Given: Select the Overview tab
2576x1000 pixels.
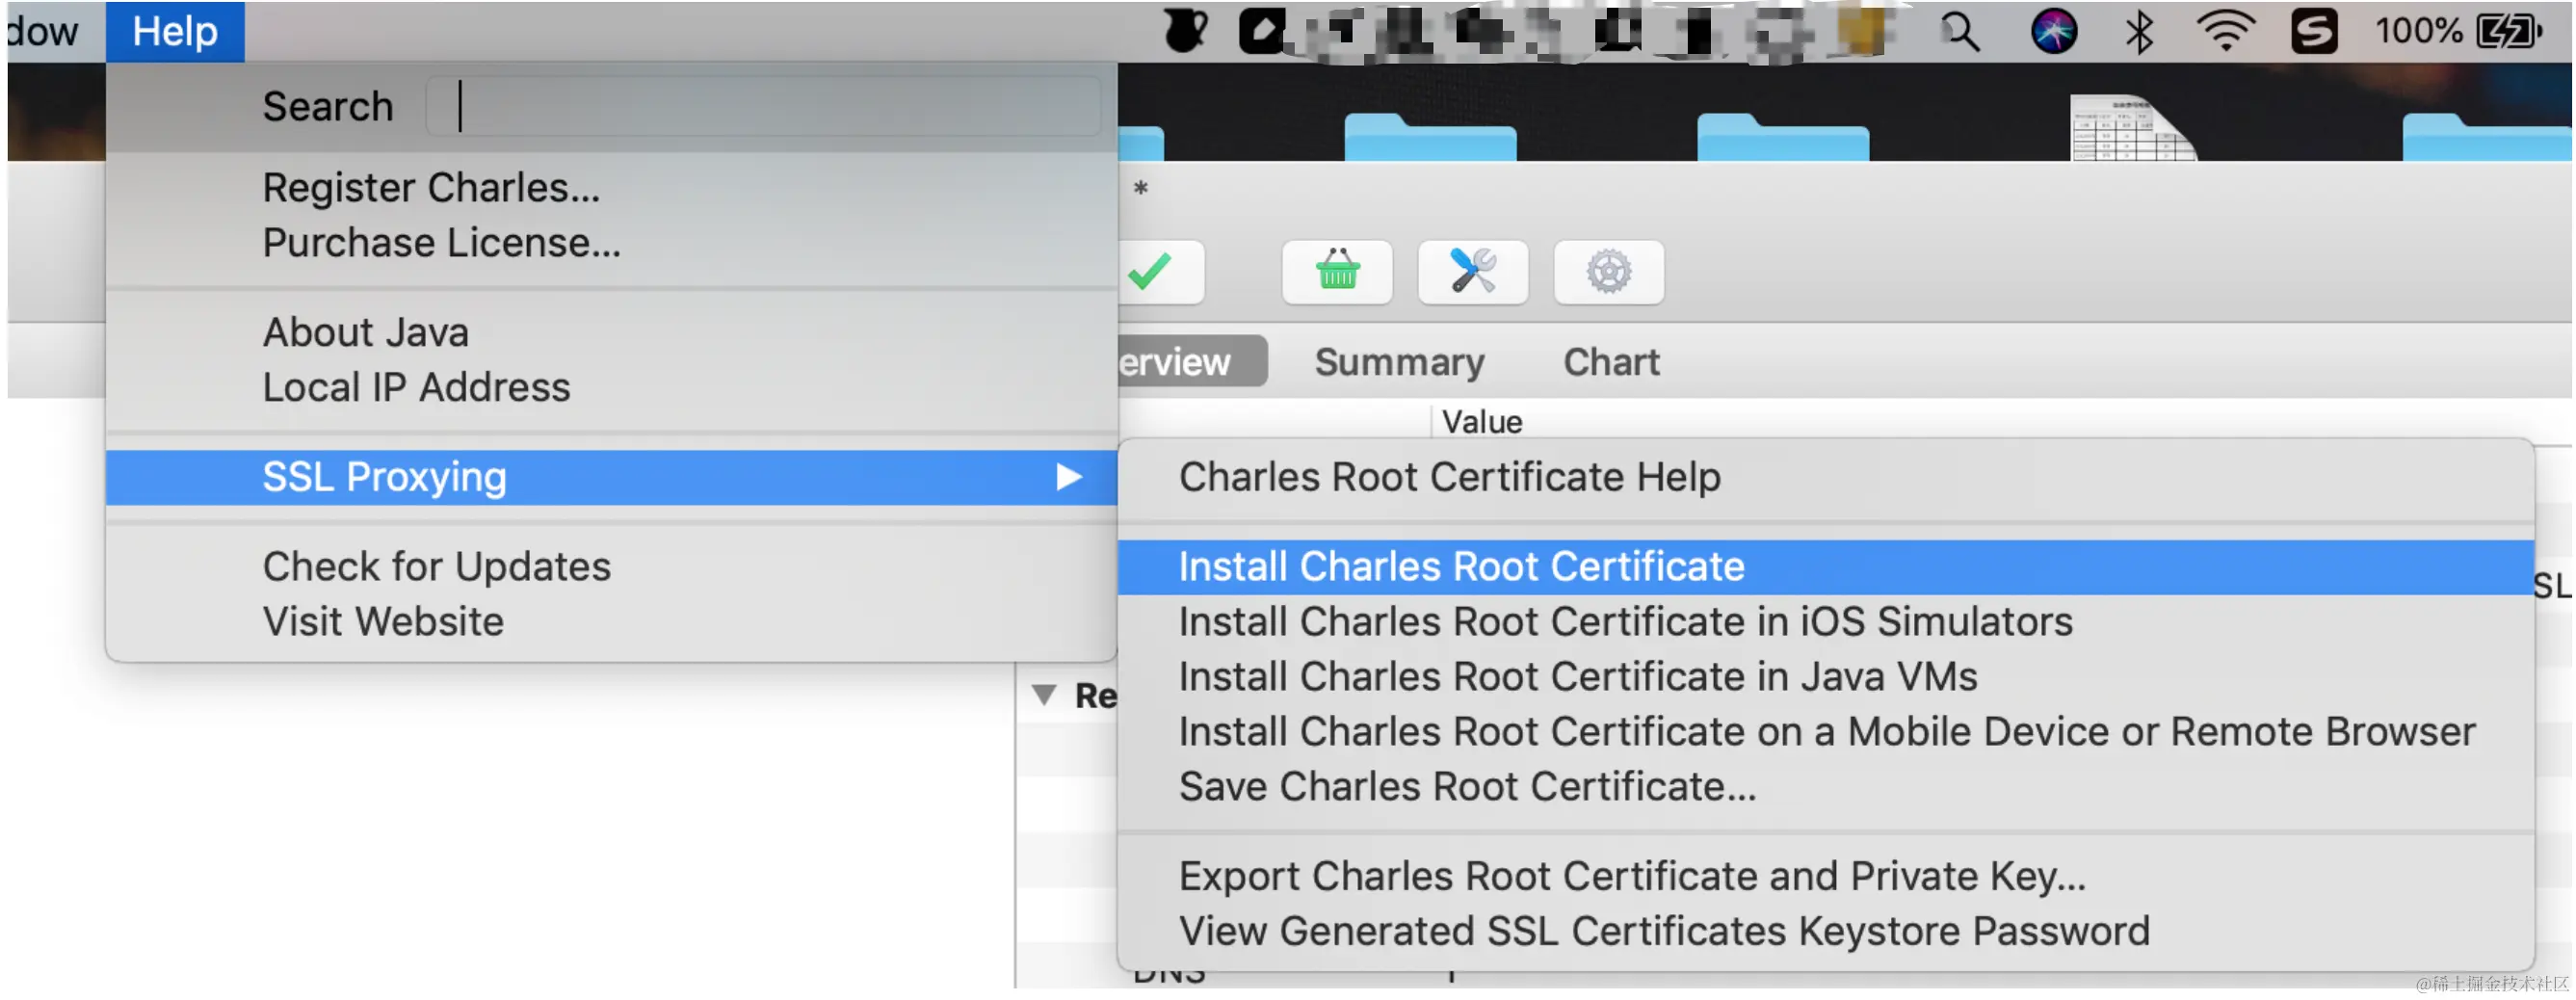Looking at the screenshot, I should (x=1192, y=361).
